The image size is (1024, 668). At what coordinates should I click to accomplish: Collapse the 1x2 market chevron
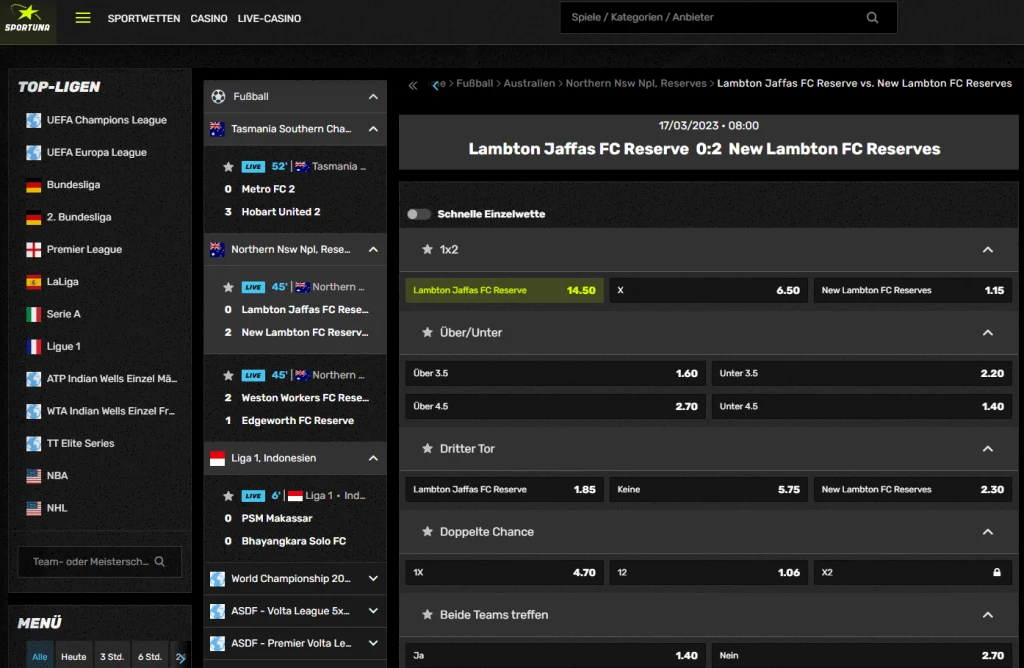point(987,249)
